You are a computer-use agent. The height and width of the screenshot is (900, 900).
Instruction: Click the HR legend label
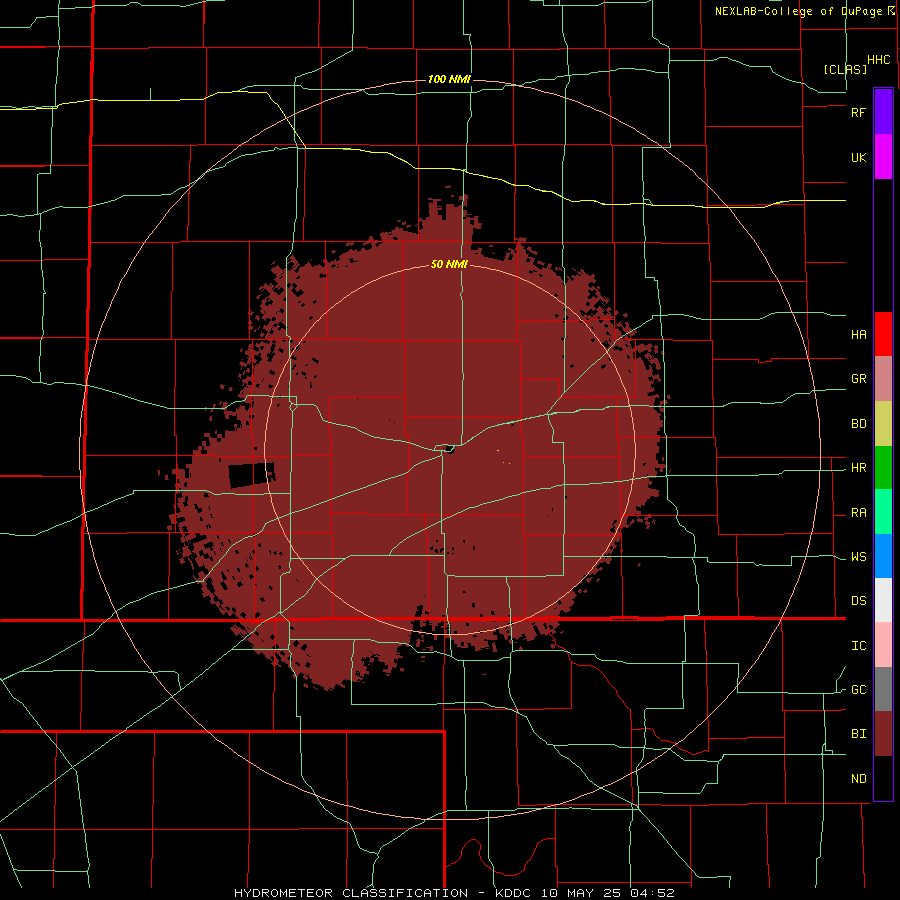(858, 468)
